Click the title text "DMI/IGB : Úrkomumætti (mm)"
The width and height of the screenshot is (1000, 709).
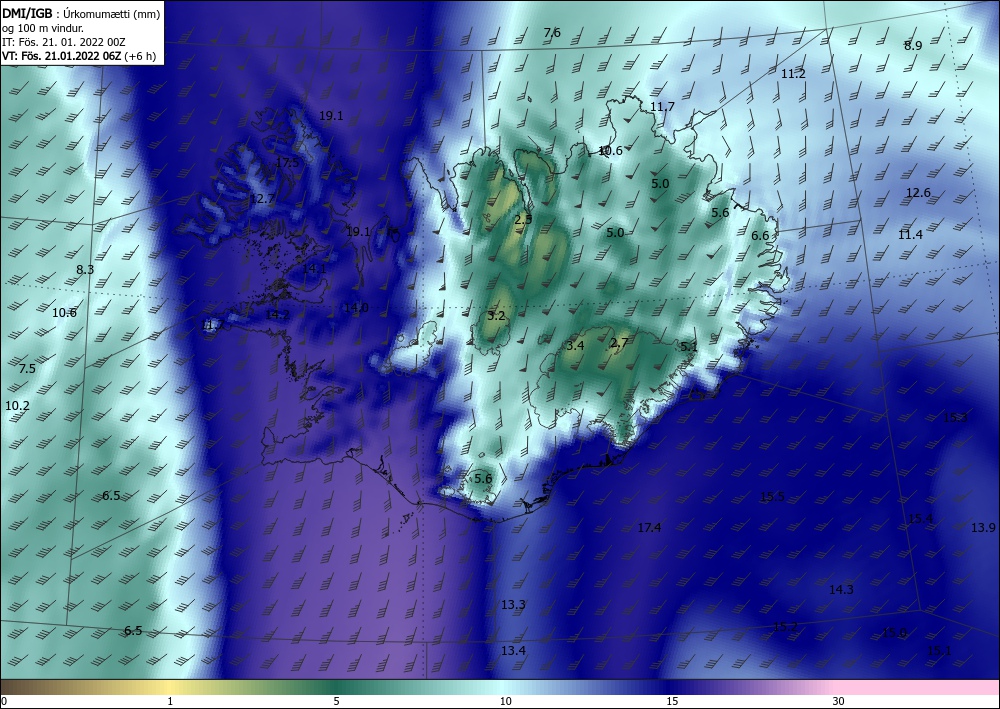point(80,13)
